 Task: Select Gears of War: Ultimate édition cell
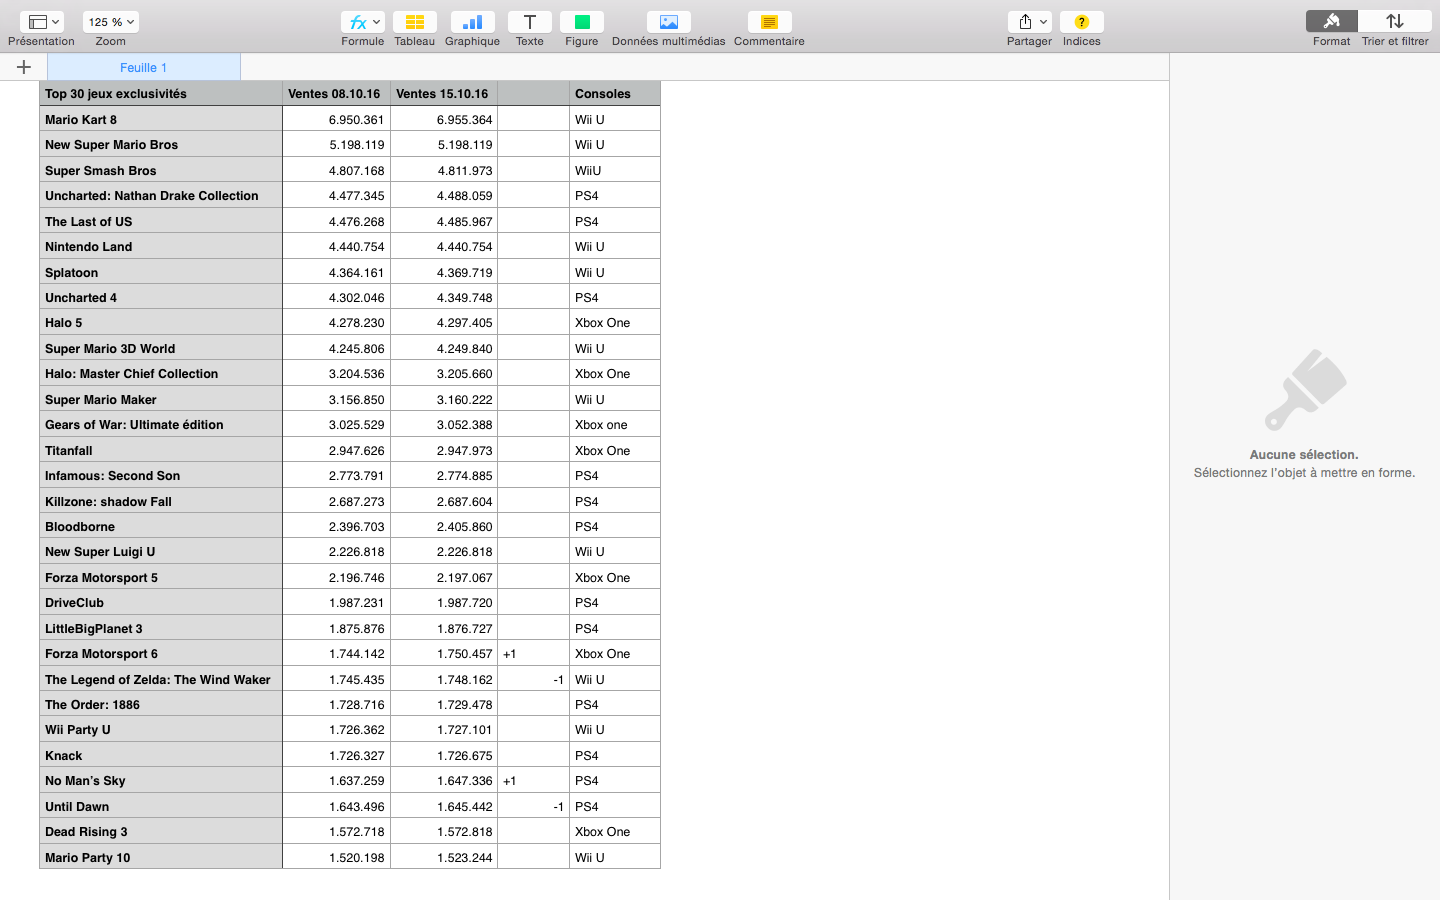click(x=161, y=424)
